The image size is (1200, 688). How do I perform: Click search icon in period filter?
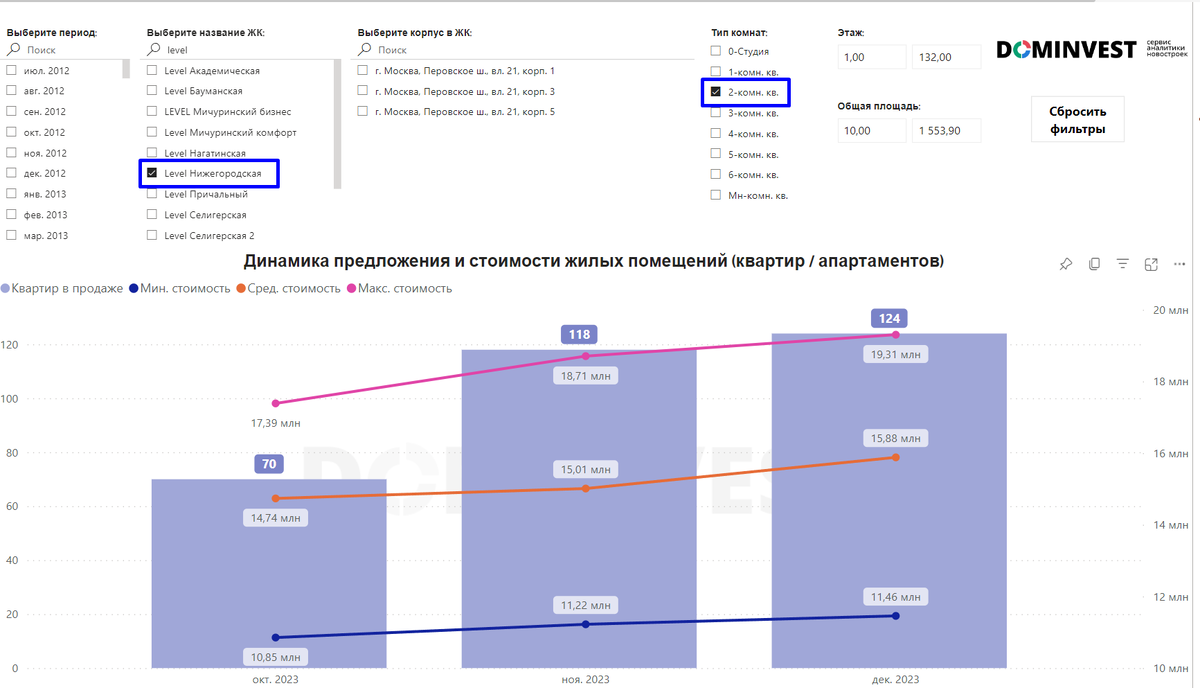pos(13,49)
